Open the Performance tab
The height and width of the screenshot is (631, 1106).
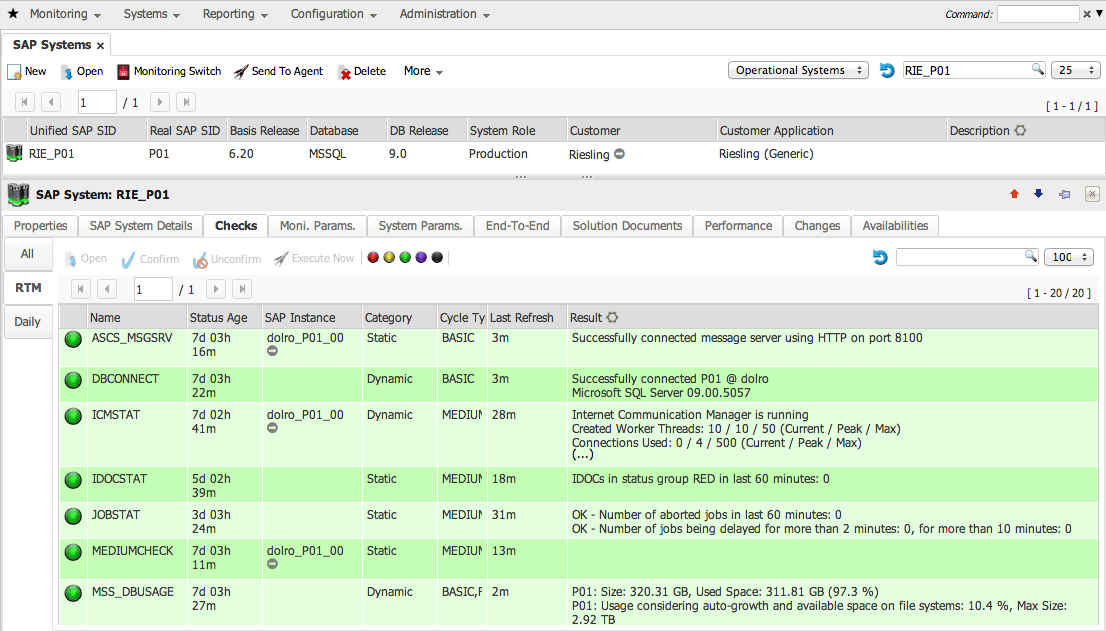[738, 226]
